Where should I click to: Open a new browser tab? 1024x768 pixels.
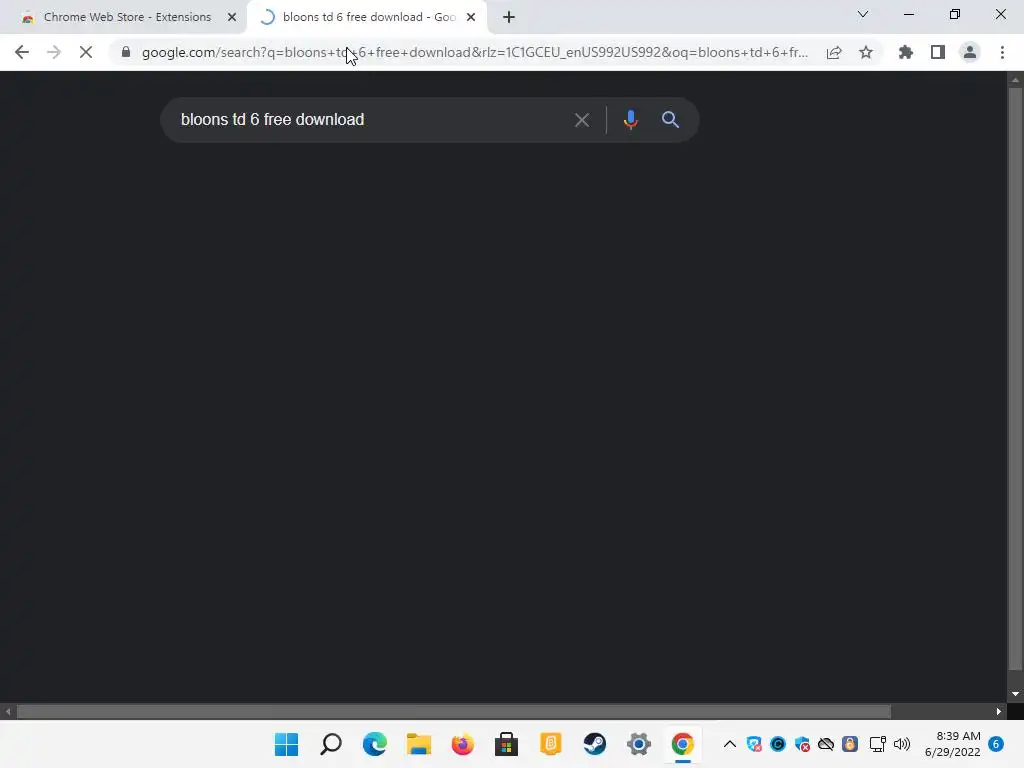(509, 17)
